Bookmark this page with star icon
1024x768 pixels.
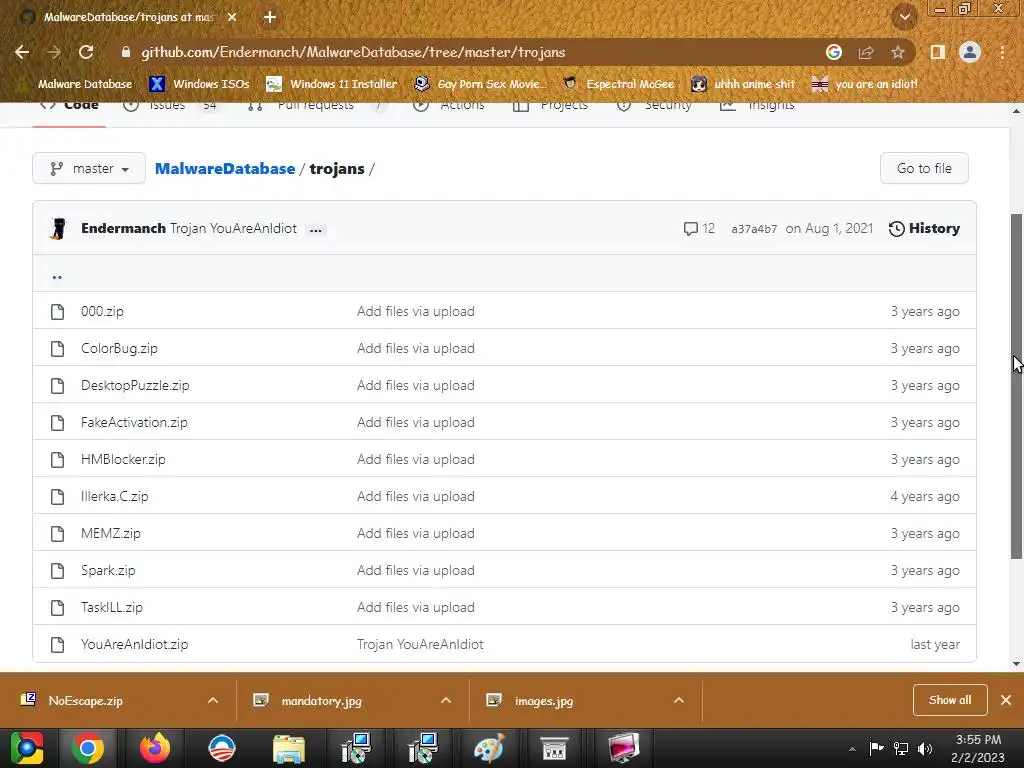(898, 52)
